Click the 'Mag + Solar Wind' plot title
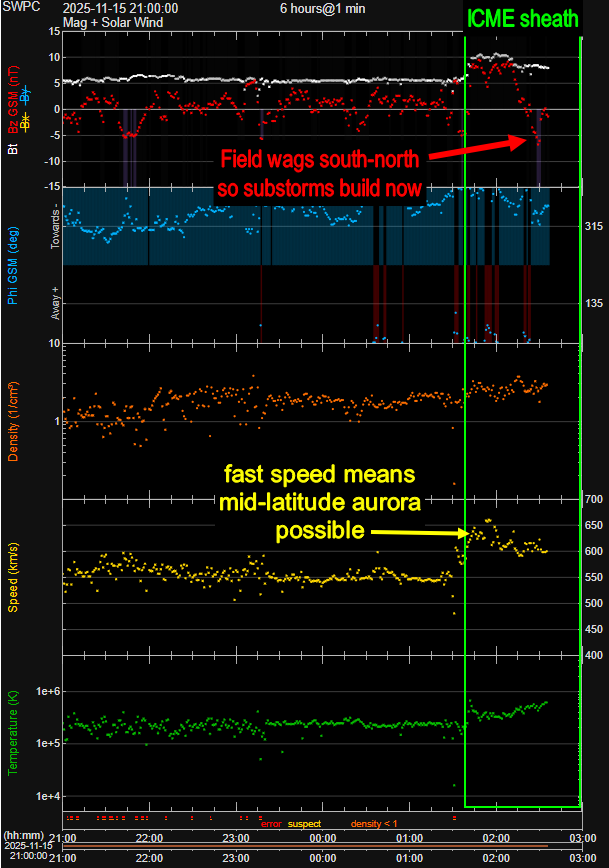Image resolution: width=609 pixels, height=868 pixels. tap(113, 23)
